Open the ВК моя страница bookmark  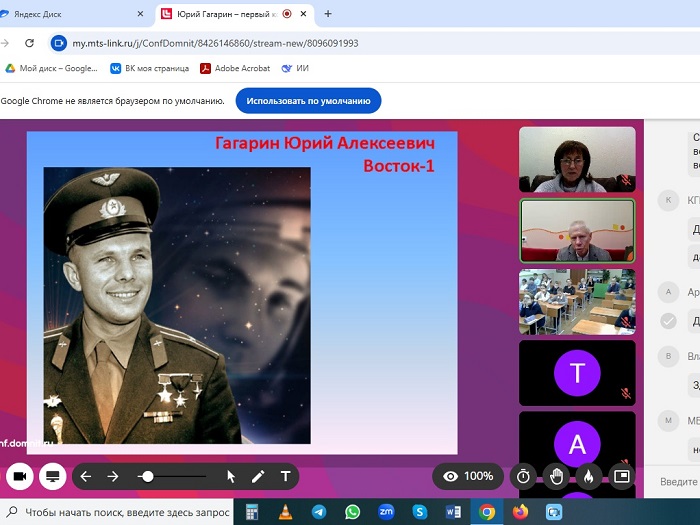point(150,68)
